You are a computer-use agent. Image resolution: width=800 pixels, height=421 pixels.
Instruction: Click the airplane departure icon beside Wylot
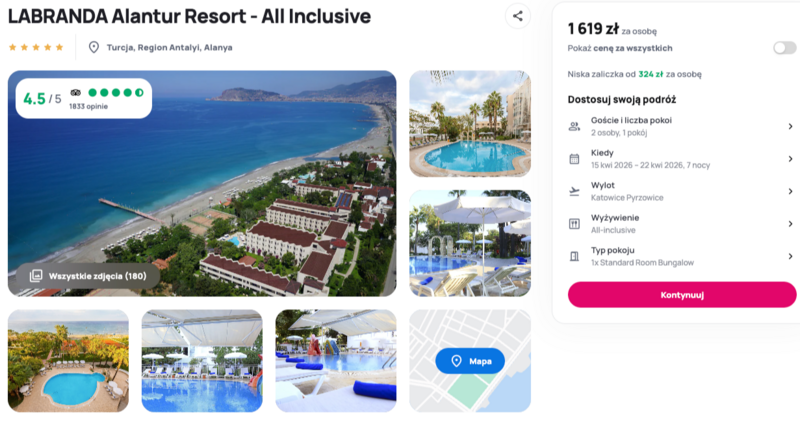click(574, 191)
